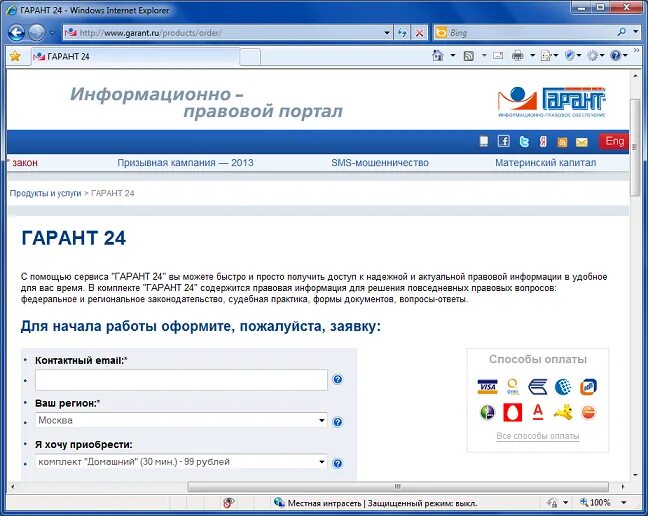This screenshot has width=648, height=516.
Task: Expand the feeds dropdown arrow
Action: (x=484, y=55)
